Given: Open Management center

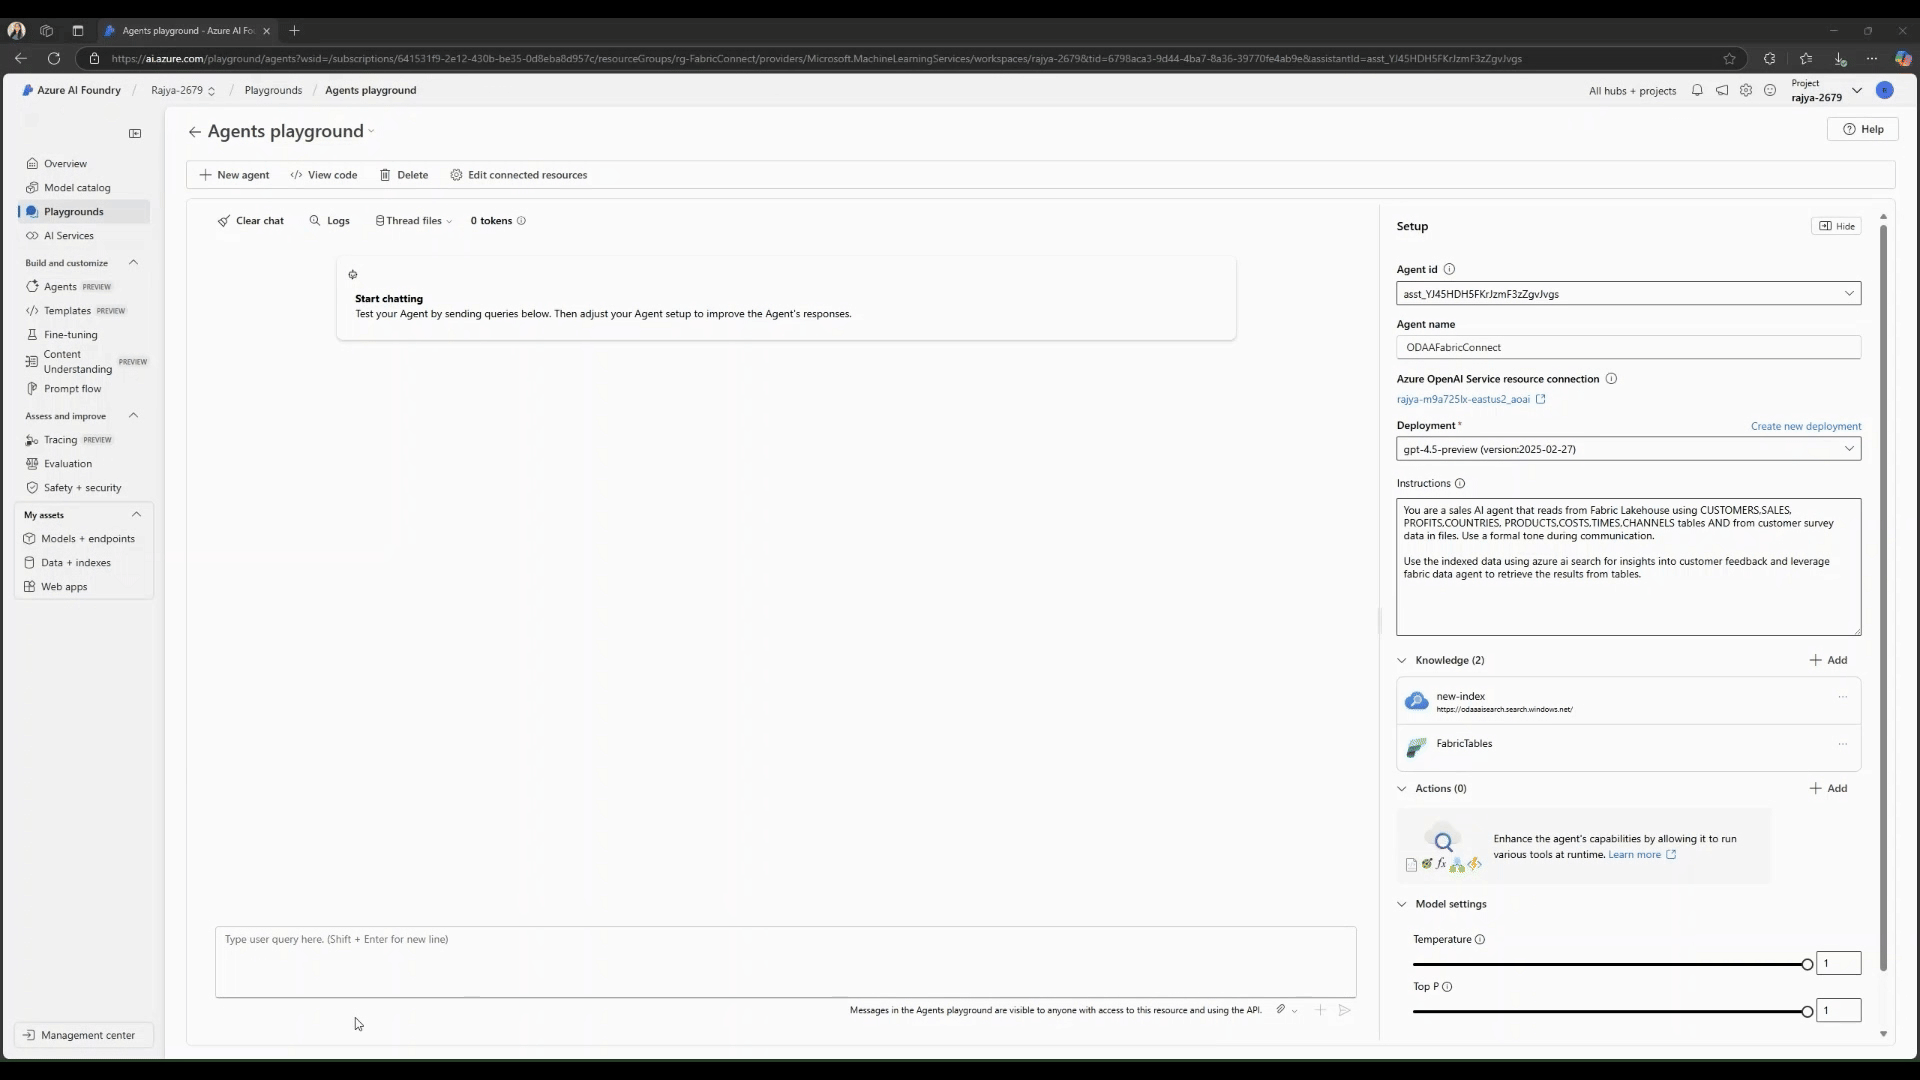Looking at the screenshot, I should pyautogui.click(x=84, y=1036).
